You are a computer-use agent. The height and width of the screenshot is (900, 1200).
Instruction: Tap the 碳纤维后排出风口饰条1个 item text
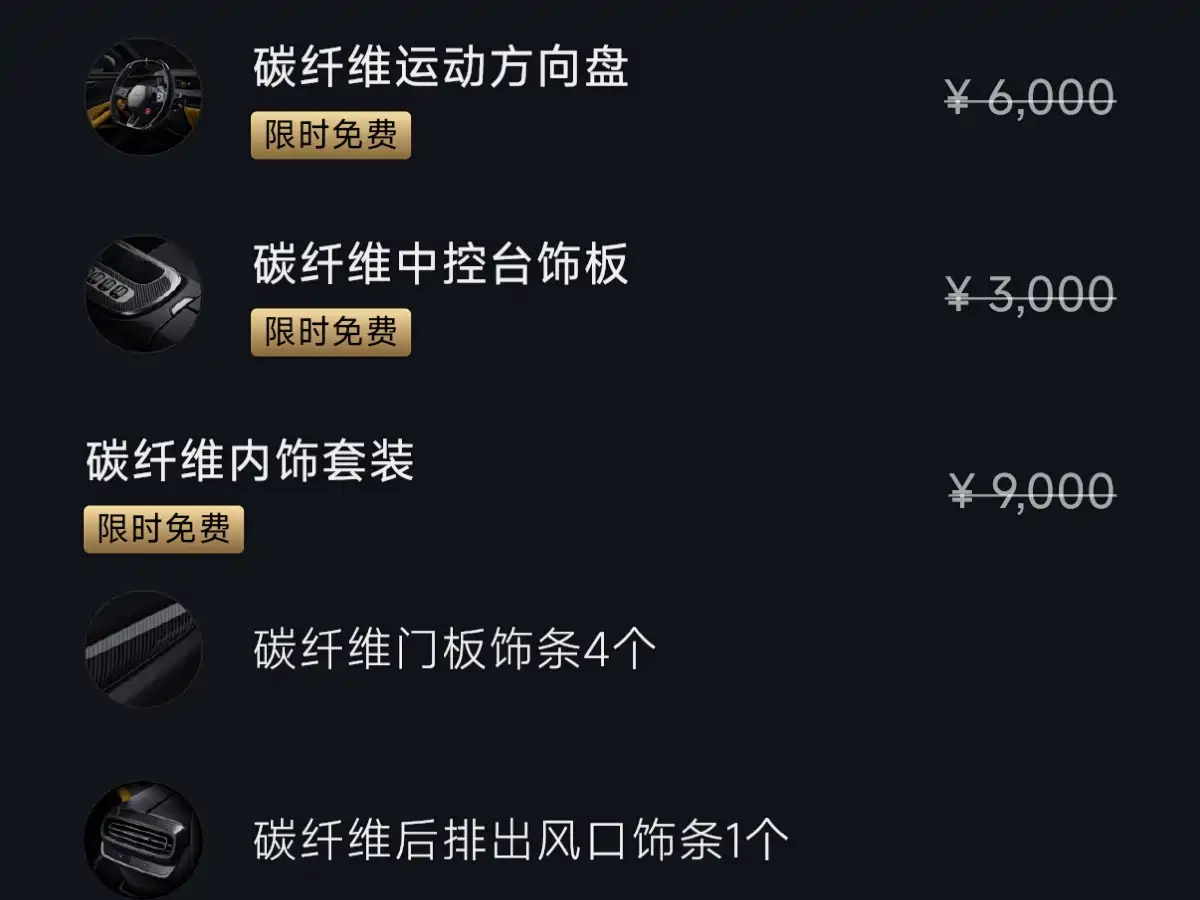pos(520,841)
